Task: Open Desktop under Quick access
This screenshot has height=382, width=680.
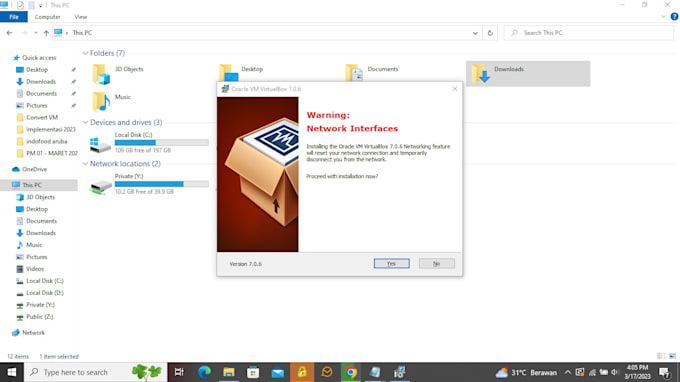Action: [37, 70]
